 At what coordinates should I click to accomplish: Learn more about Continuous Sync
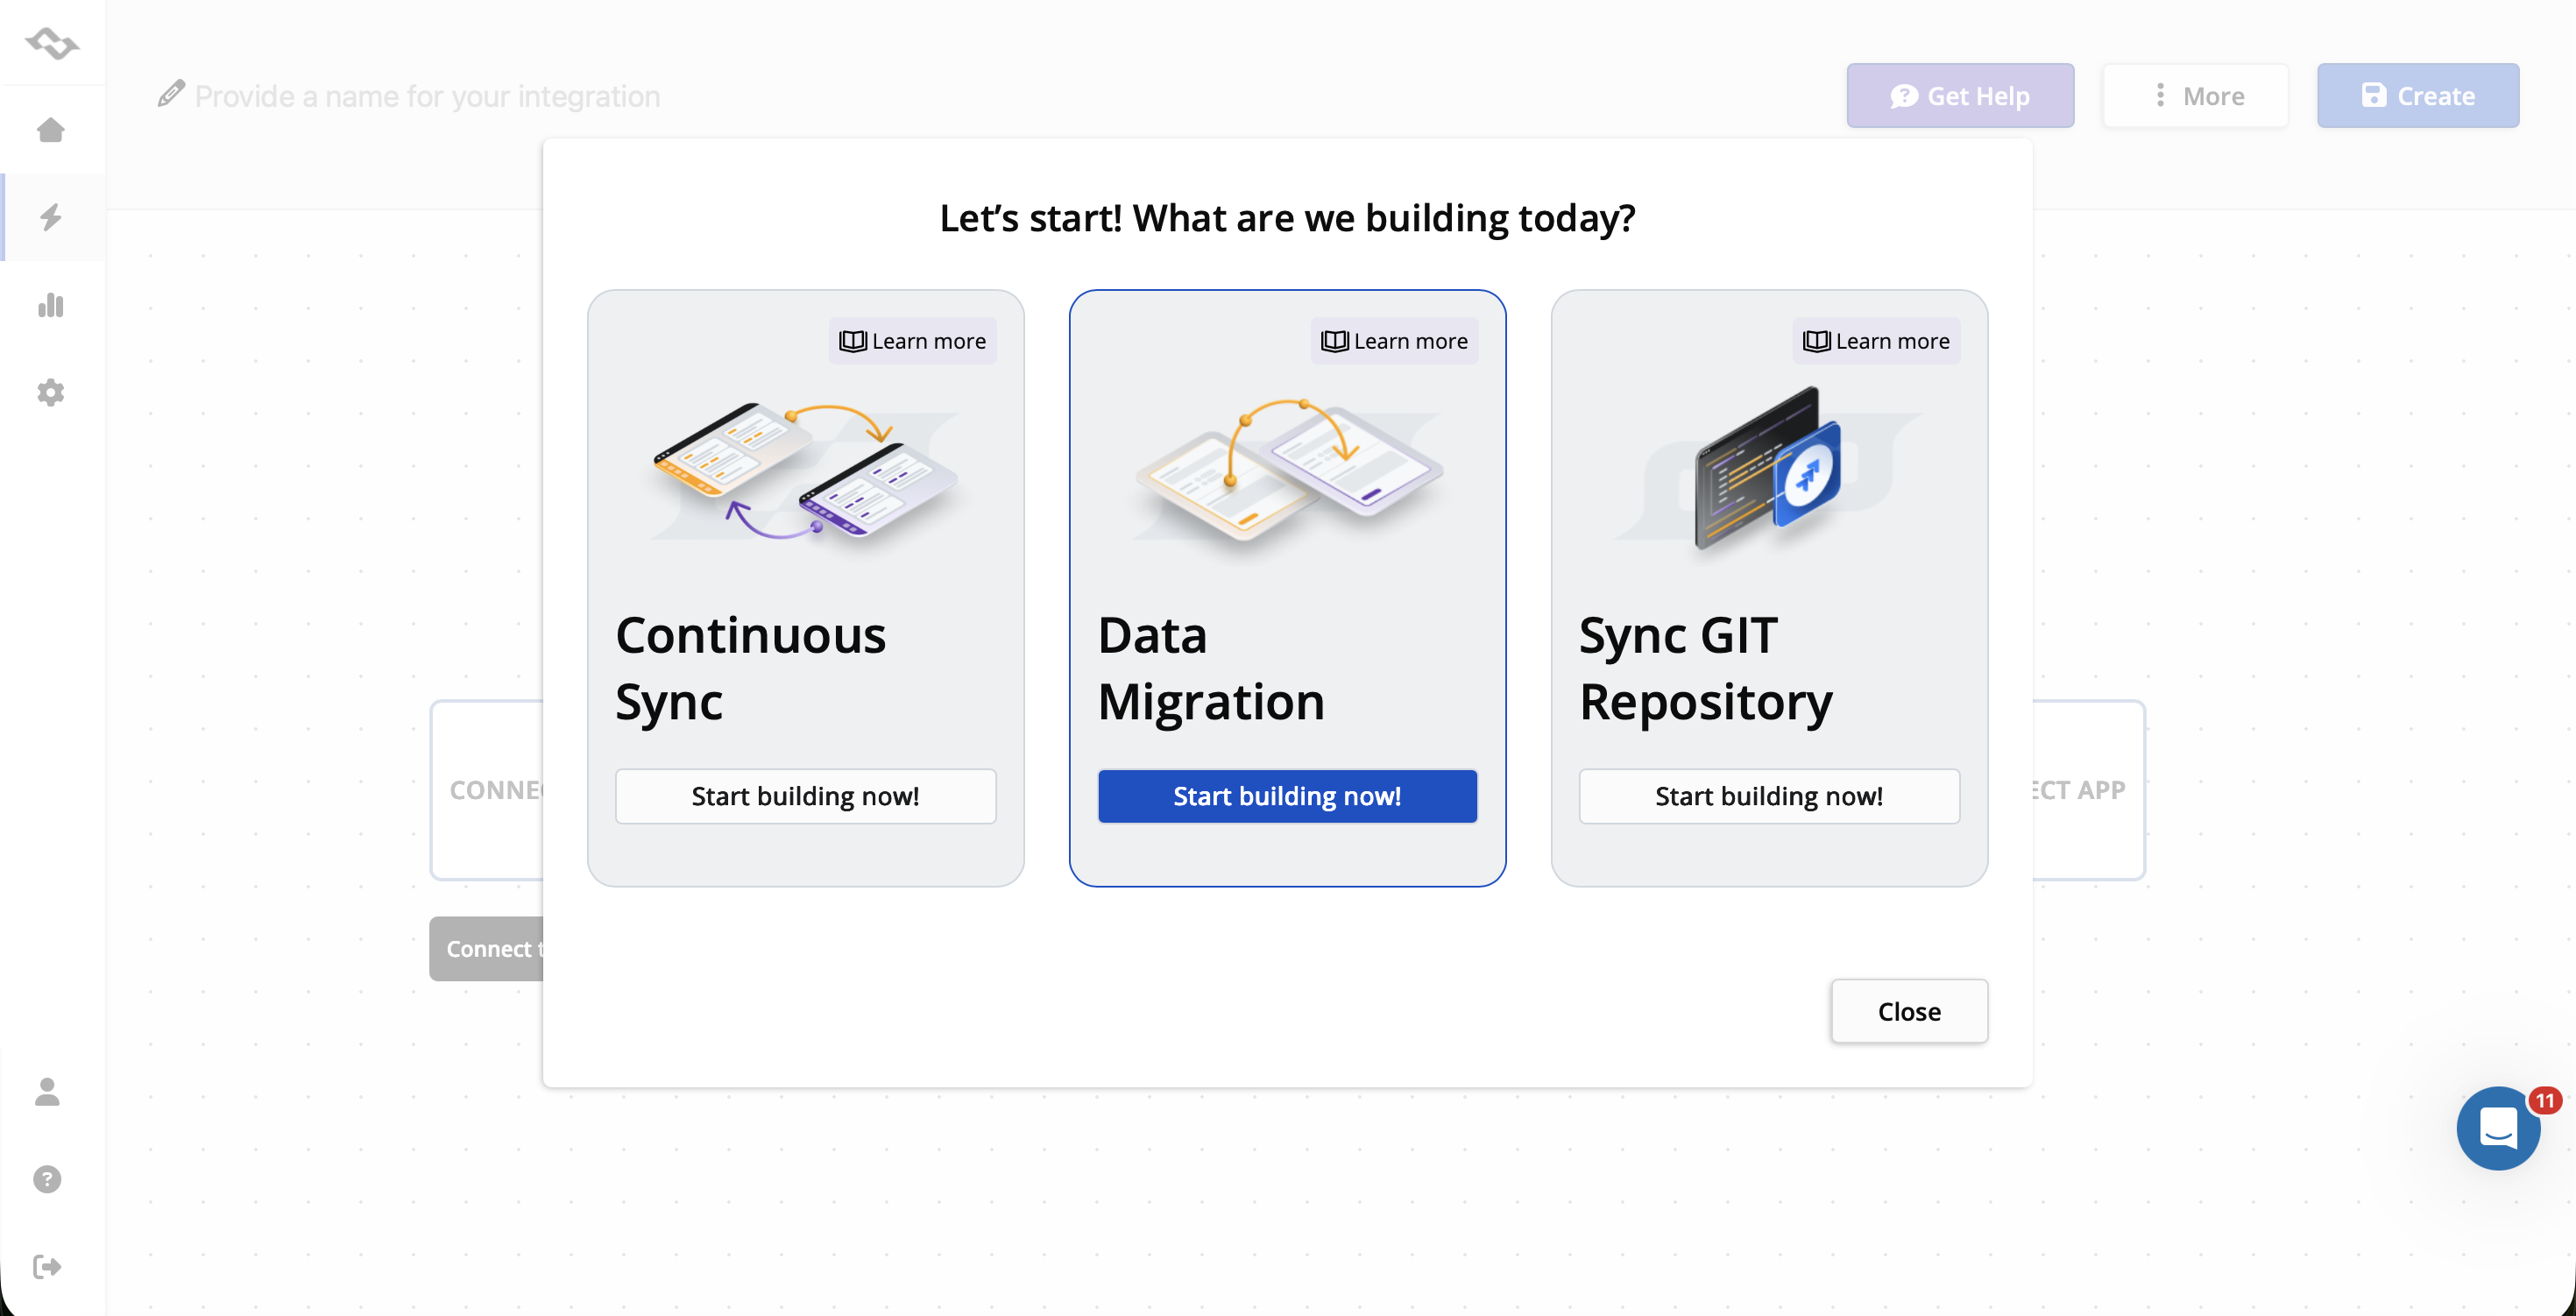click(x=912, y=341)
